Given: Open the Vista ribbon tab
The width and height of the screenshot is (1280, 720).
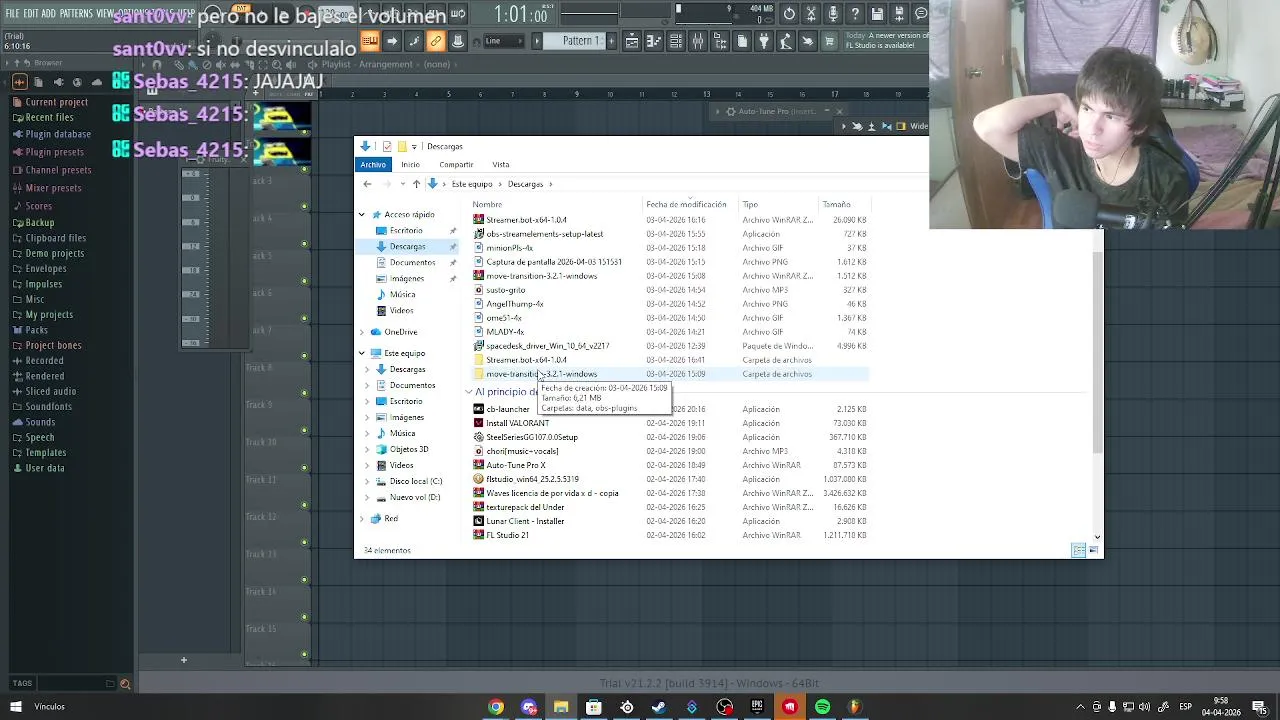Looking at the screenshot, I should point(501,164).
